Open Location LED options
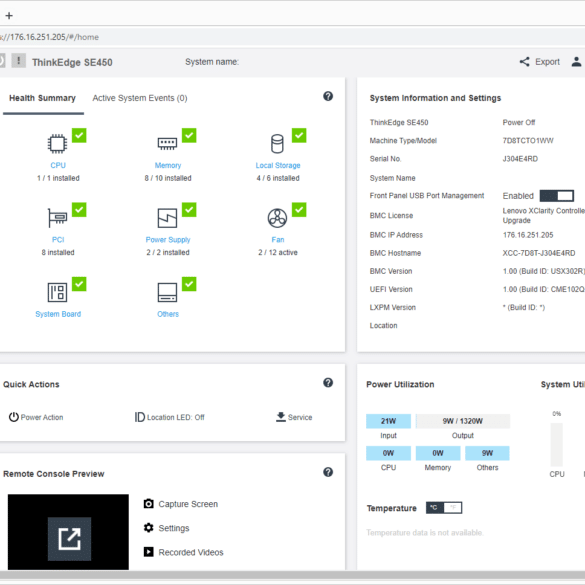 (x=170, y=417)
